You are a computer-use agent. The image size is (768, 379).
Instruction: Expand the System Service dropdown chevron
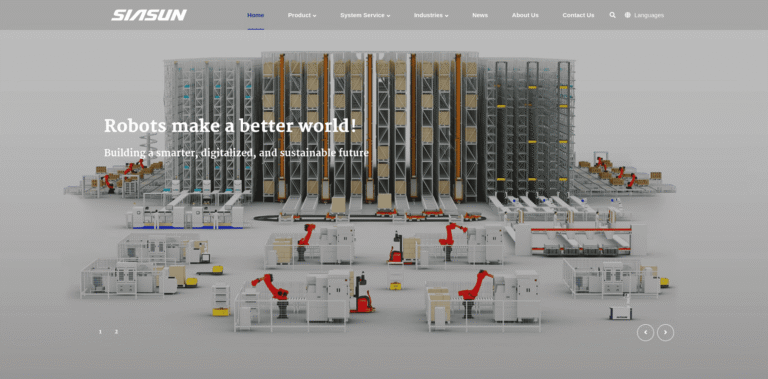click(388, 16)
